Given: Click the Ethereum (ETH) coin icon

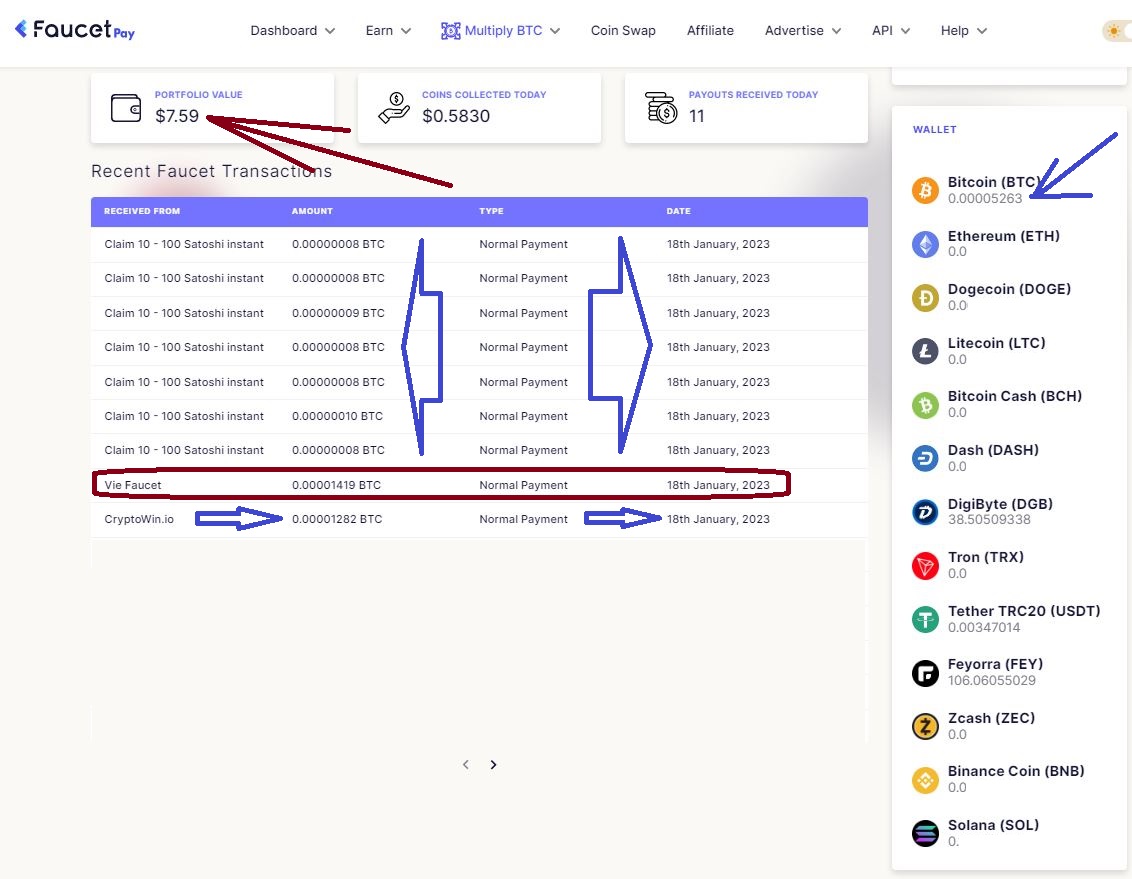Looking at the screenshot, I should [x=925, y=244].
